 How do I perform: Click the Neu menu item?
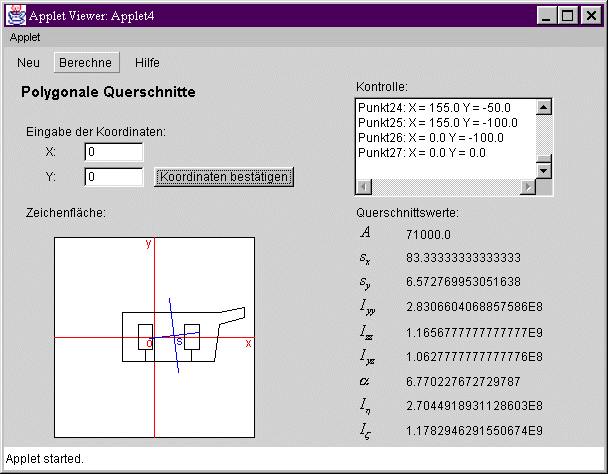(29, 62)
